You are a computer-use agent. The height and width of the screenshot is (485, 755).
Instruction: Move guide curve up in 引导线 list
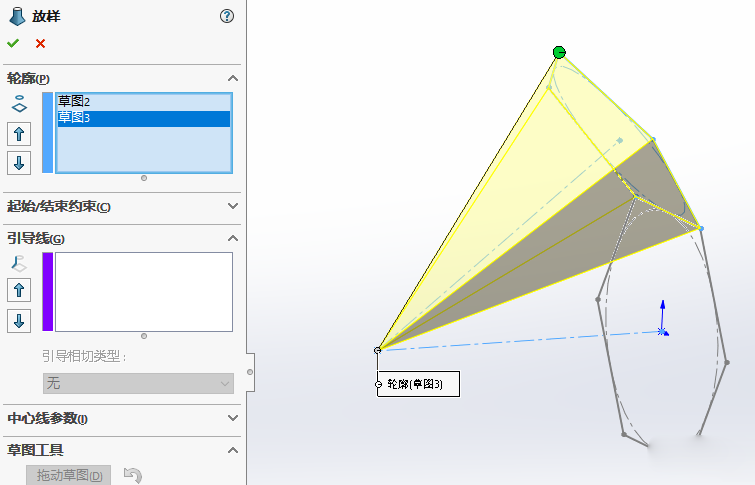pos(19,291)
